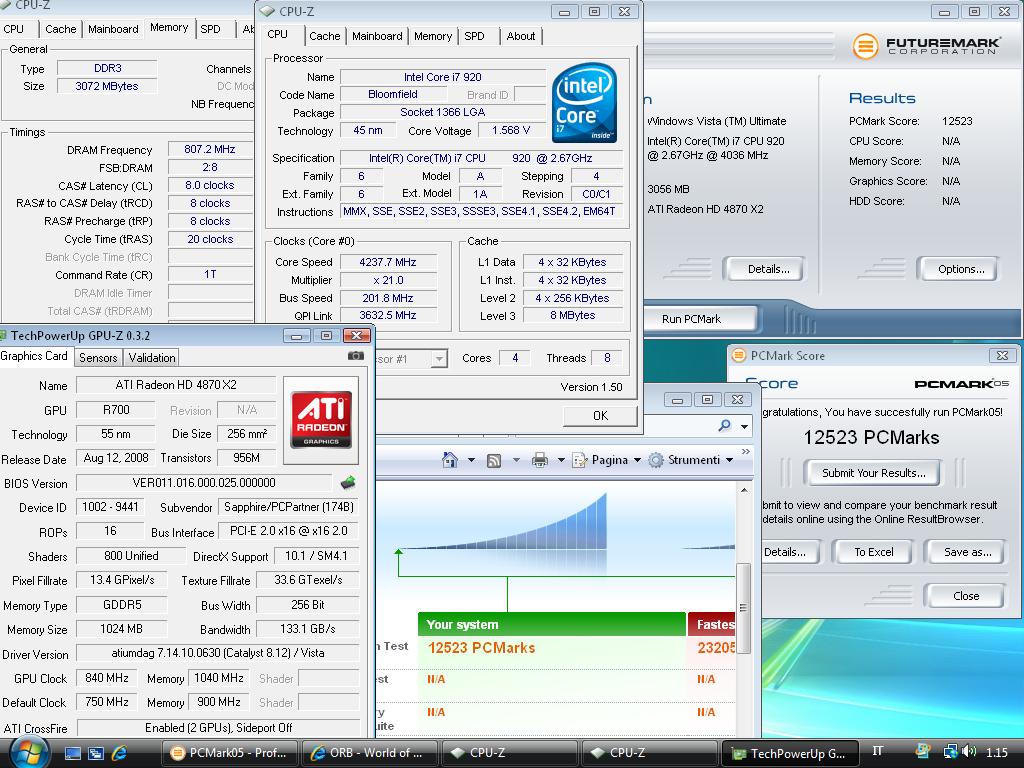1024x768 pixels.
Task: Click the GPU-Z Name field ATI Radeon HD 4870 X2
Action: (x=176, y=385)
